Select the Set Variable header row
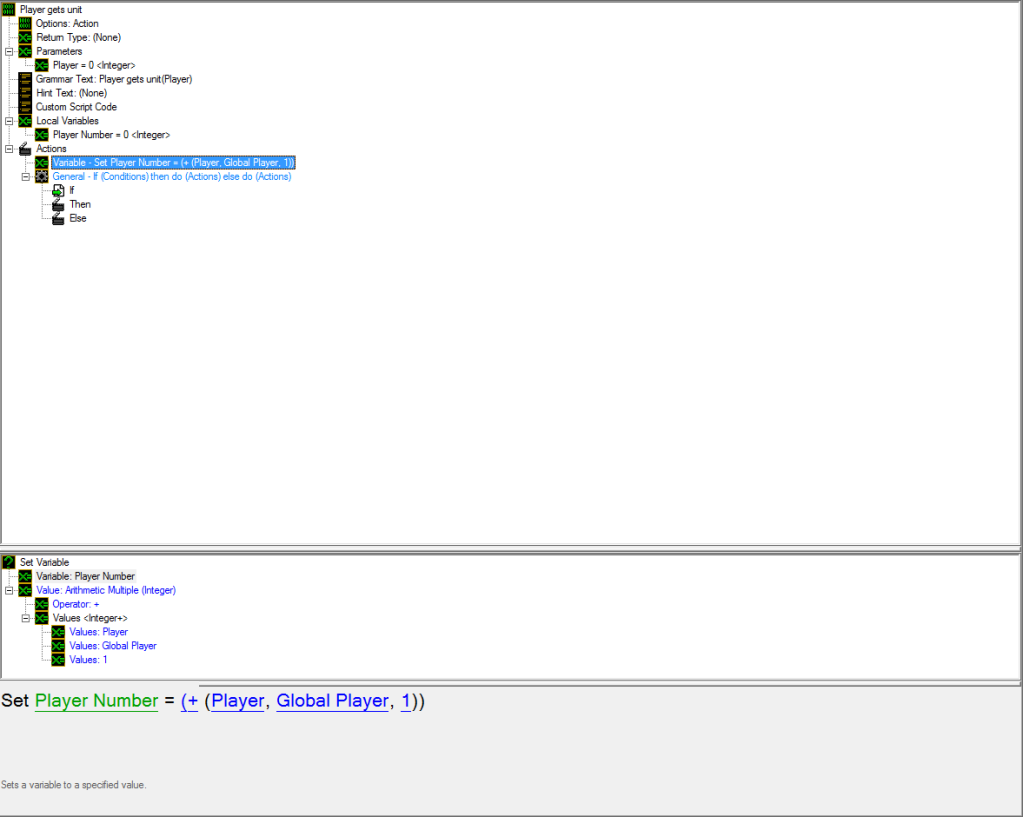The image size is (1023, 817). click(x=44, y=562)
